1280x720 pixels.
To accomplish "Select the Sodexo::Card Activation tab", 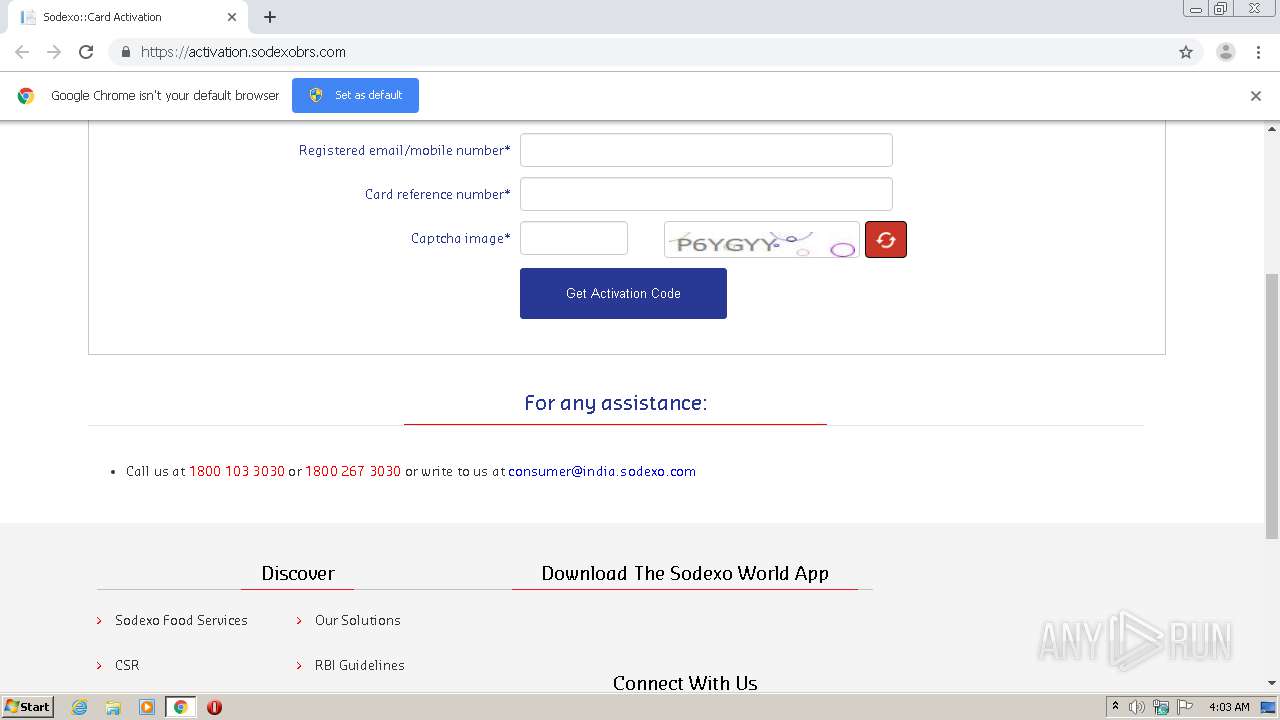I will (x=128, y=17).
